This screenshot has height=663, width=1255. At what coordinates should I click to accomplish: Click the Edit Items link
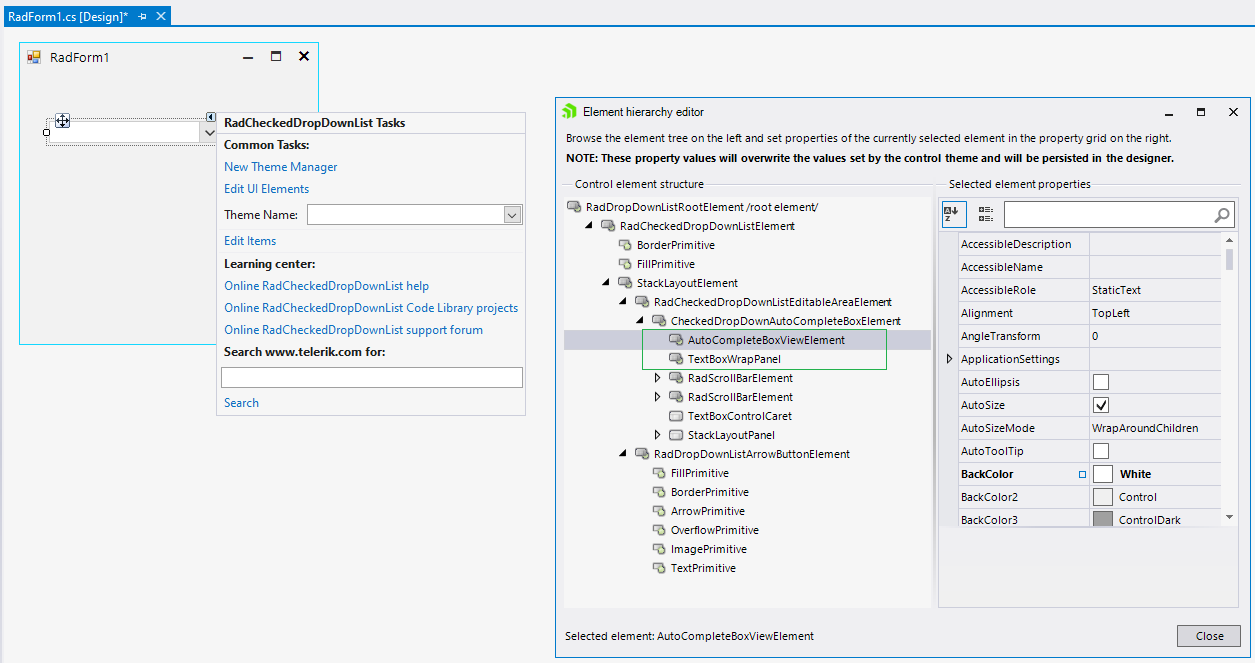250,241
